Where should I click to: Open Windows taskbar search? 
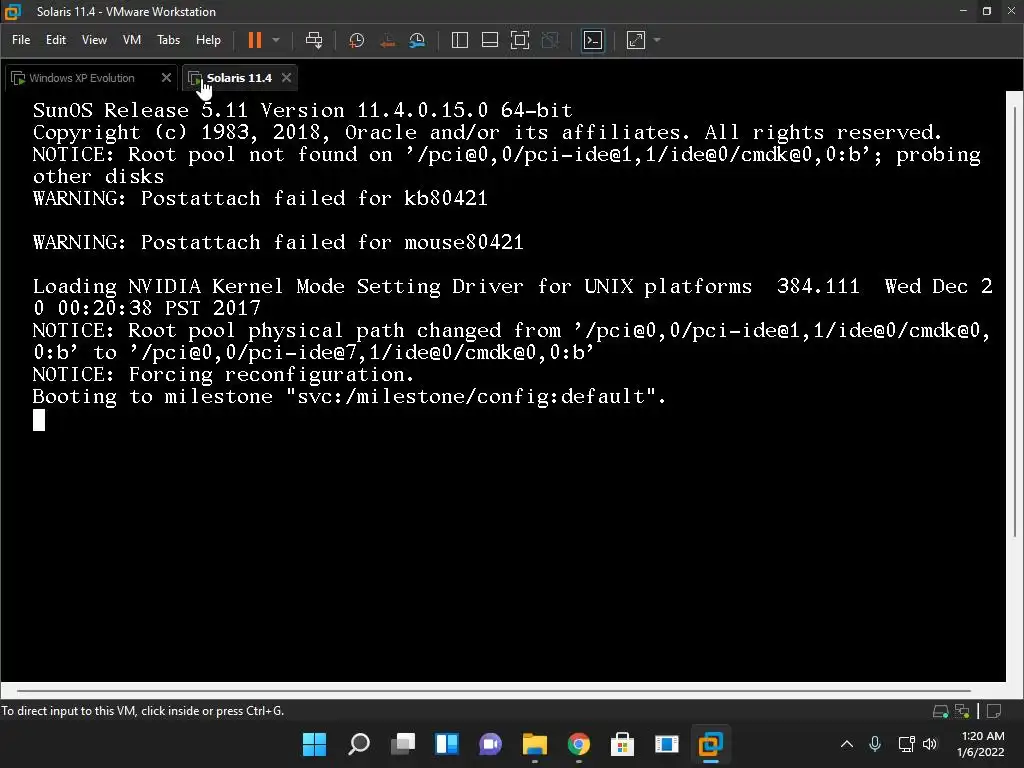tap(359, 744)
